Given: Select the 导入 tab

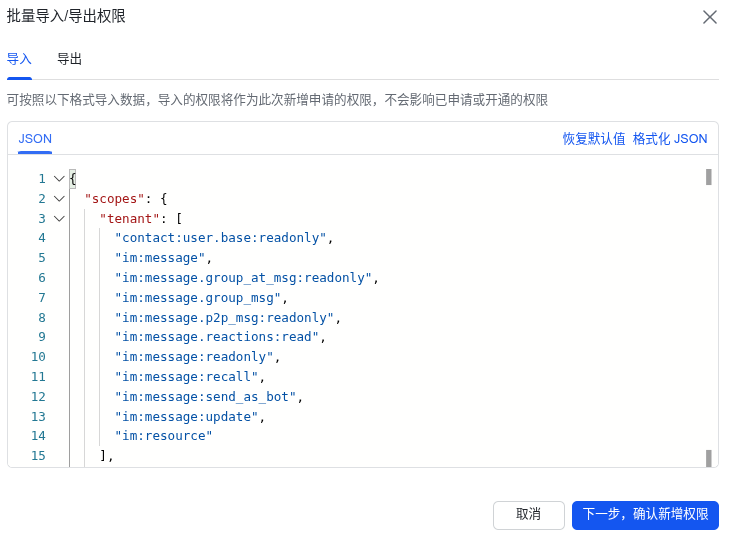Looking at the screenshot, I should (x=19, y=59).
